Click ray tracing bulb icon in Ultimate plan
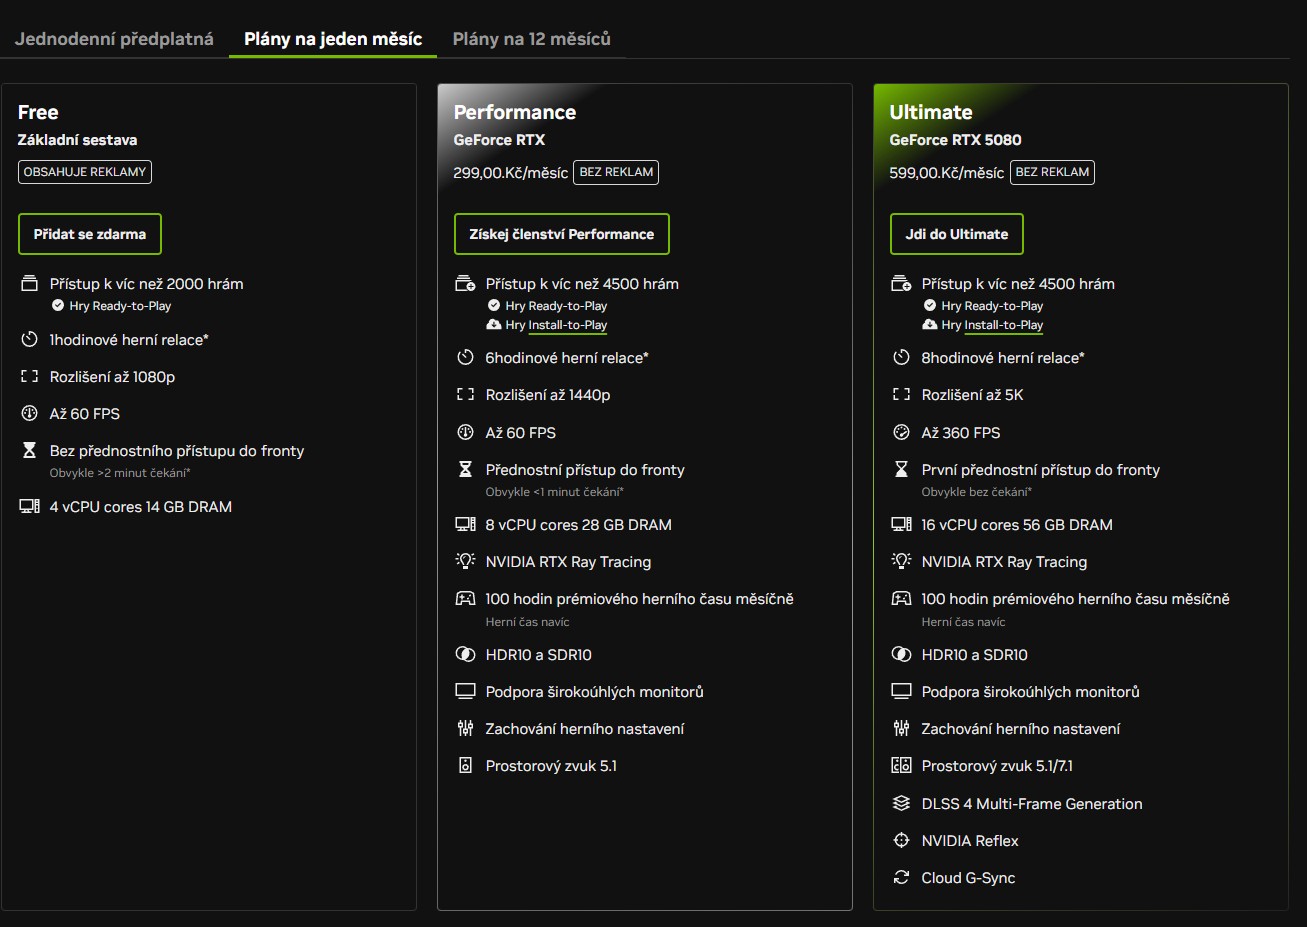The image size is (1307, 927). pyautogui.click(x=901, y=562)
